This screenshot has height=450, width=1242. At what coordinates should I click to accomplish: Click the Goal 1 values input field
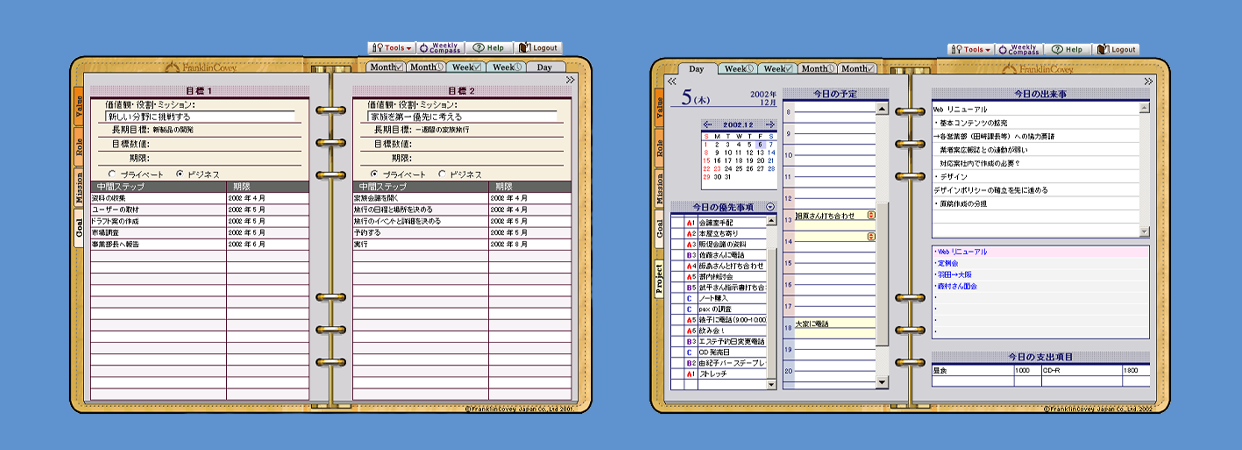[203, 116]
